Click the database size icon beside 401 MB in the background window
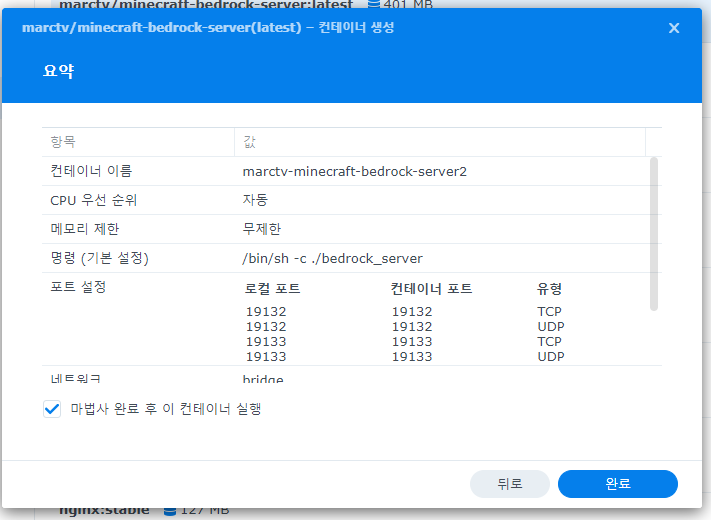 373,4
